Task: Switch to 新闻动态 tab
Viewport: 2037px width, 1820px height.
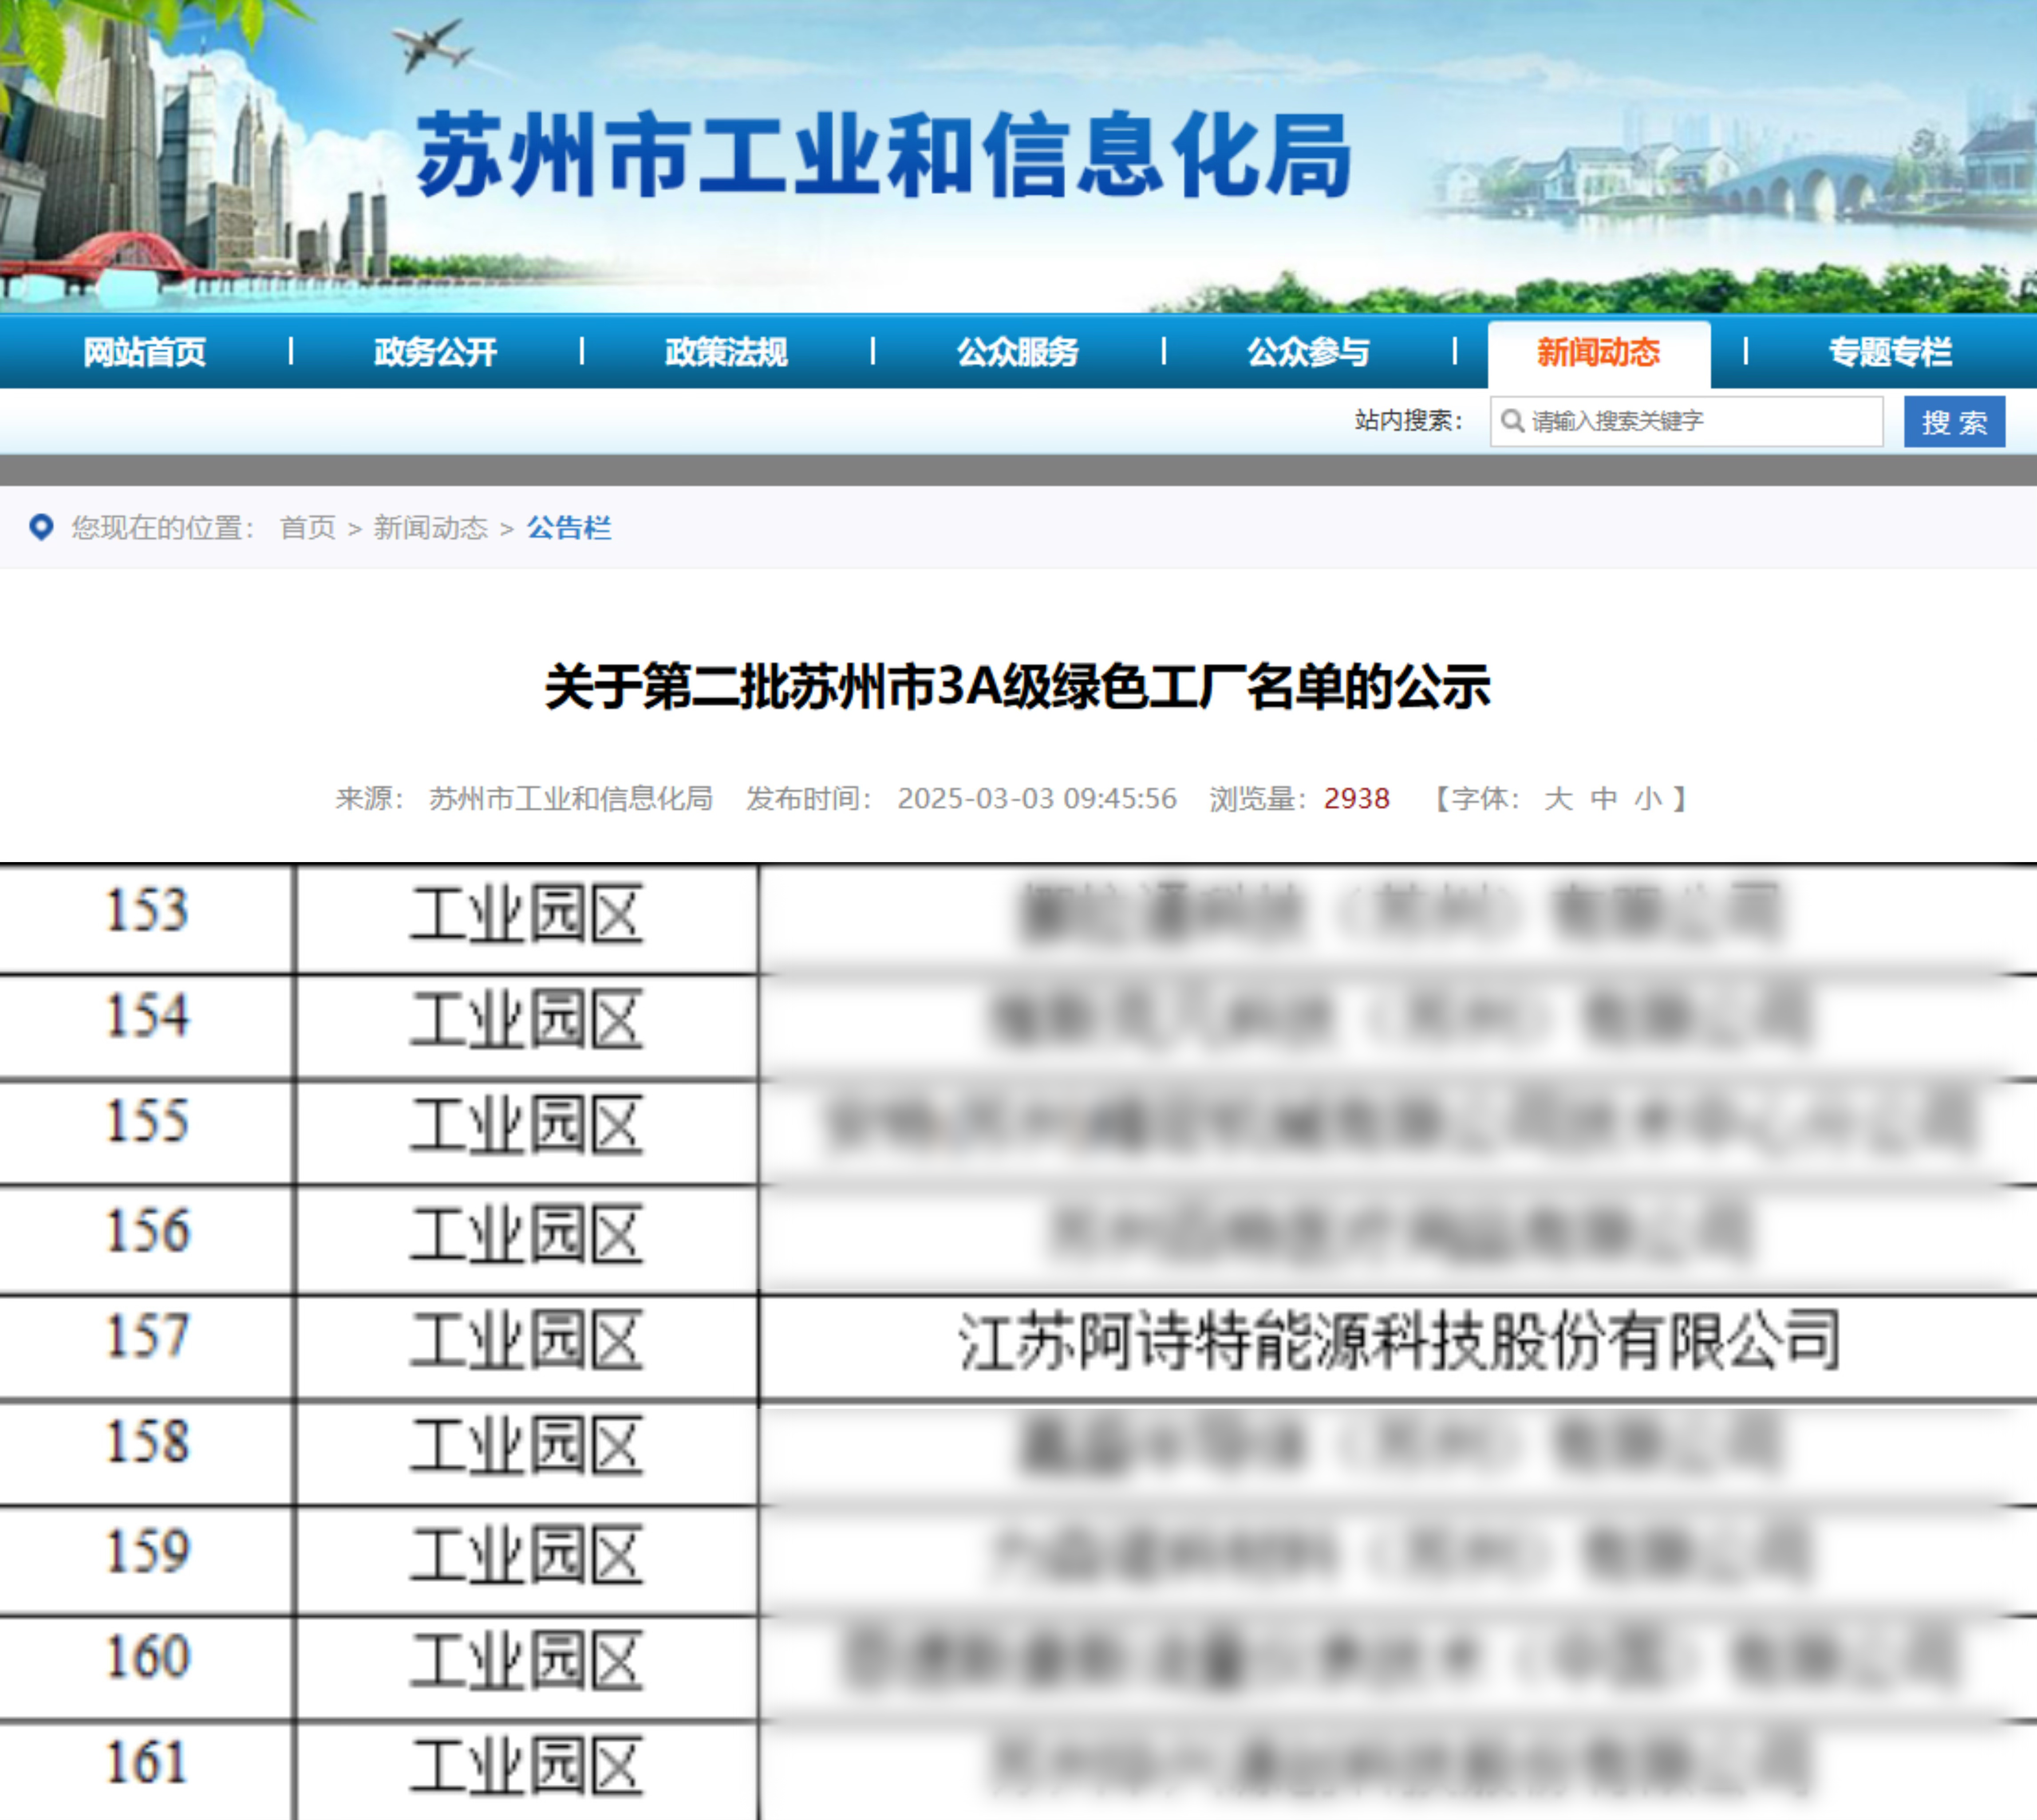Action: pos(1598,352)
